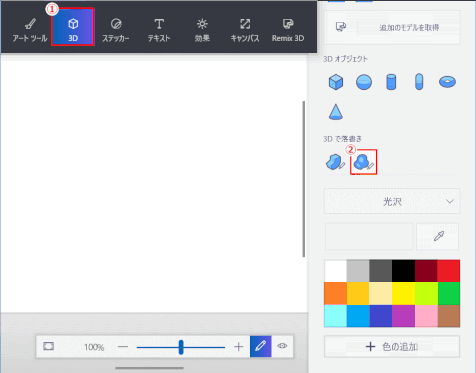
Task: Click the zoom slider handle
Action: [x=181, y=347]
